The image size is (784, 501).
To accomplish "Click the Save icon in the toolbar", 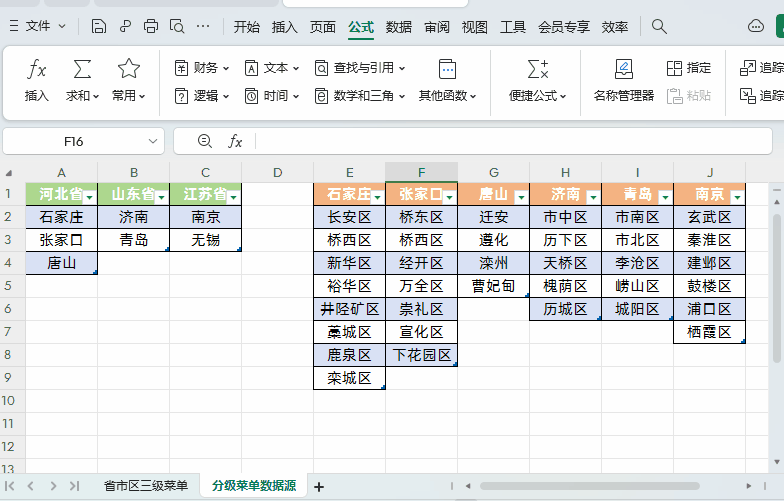I will (98, 26).
